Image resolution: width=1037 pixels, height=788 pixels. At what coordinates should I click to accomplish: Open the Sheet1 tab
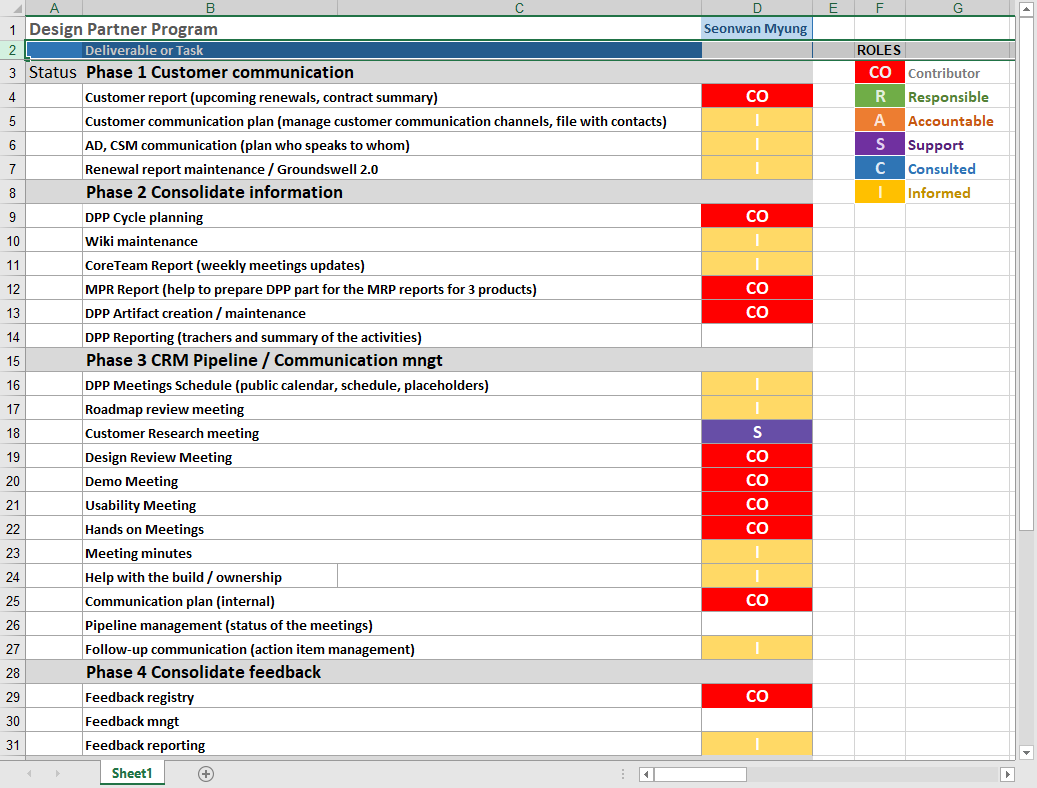tap(132, 773)
